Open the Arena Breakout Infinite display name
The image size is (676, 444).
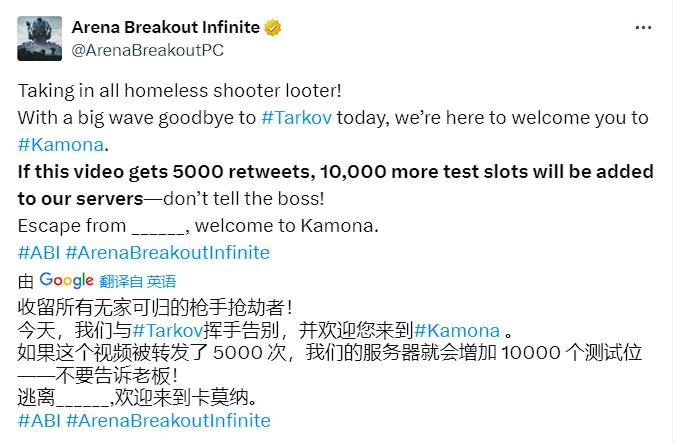167,27
